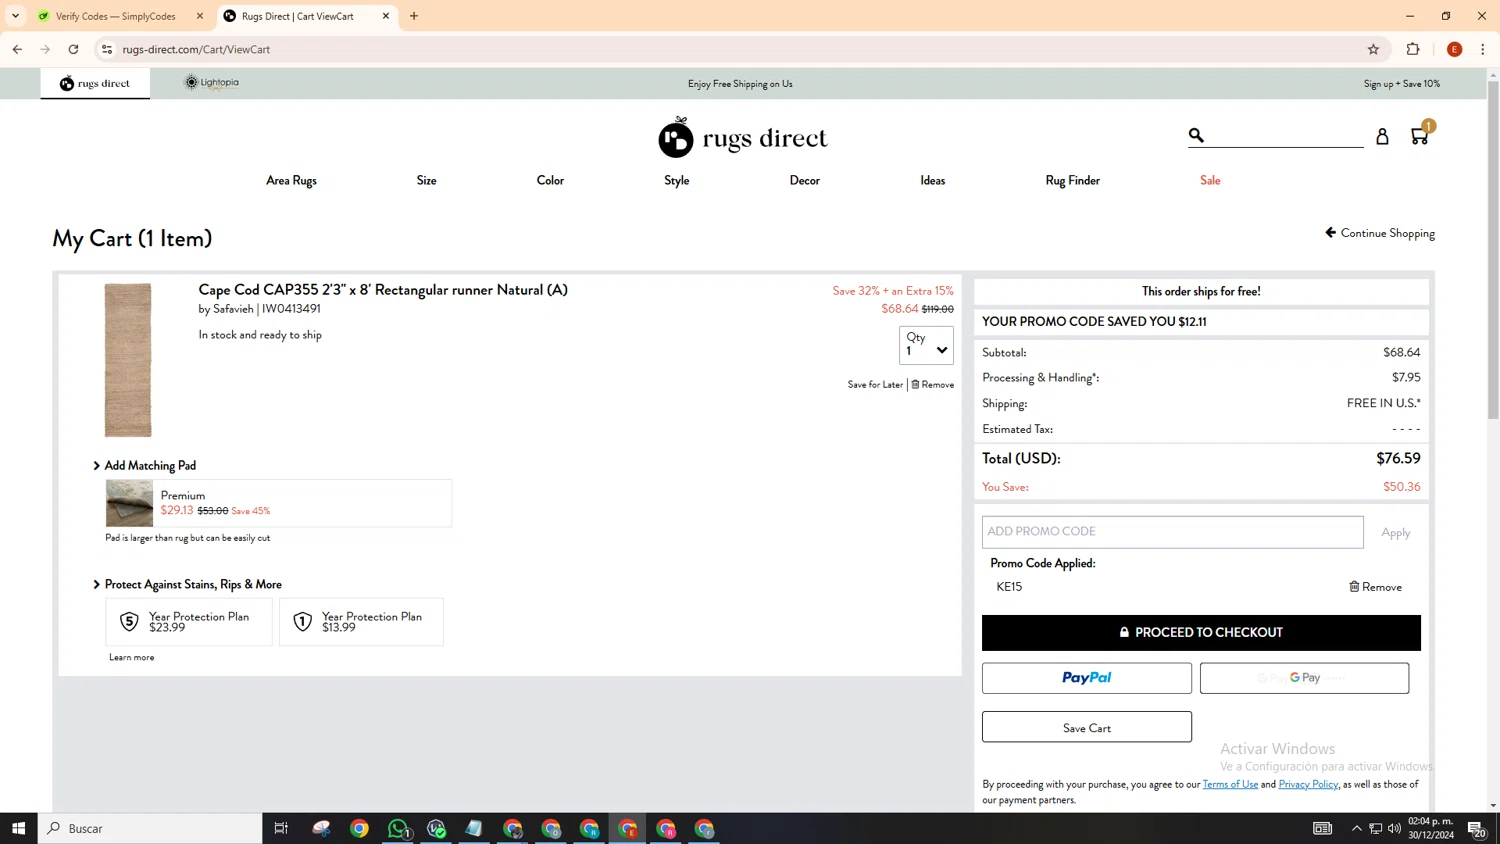Open the Color menu
Screen dimensions: 1500x844
click(550, 181)
